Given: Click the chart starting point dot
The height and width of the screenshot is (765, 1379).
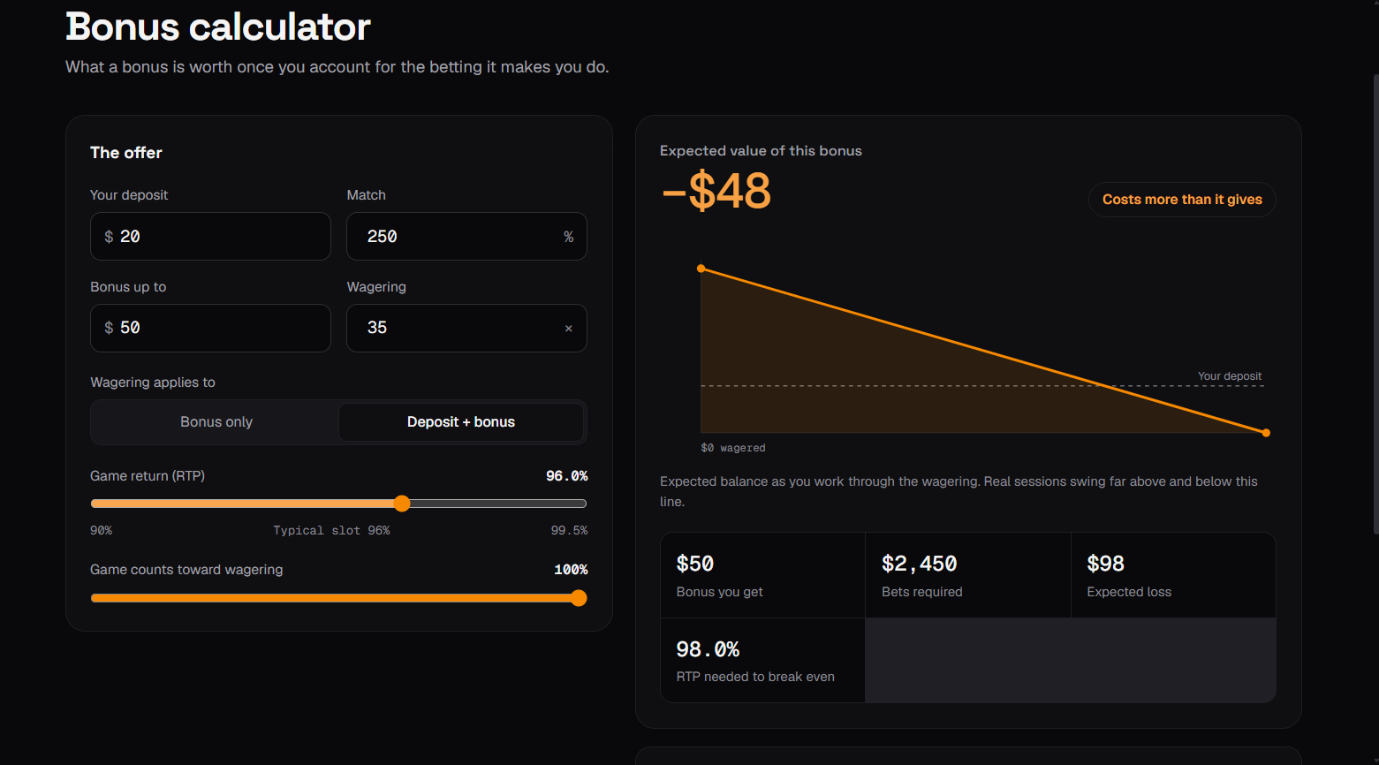Looking at the screenshot, I should tap(701, 268).
